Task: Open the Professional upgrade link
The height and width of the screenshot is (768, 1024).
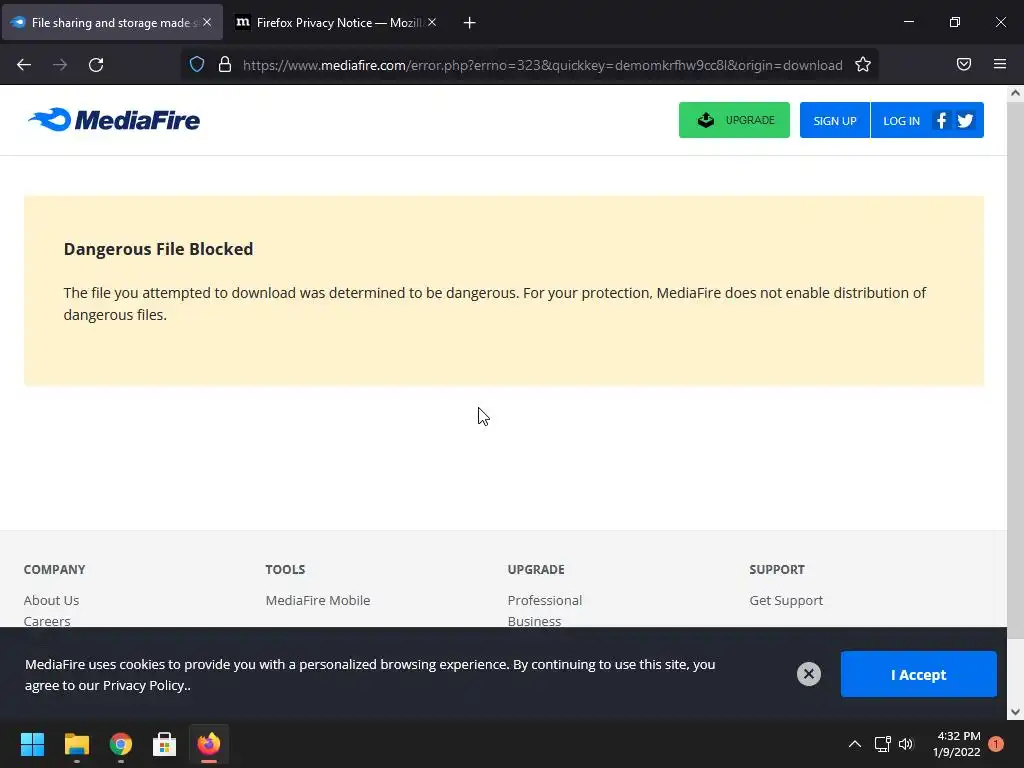Action: click(545, 600)
